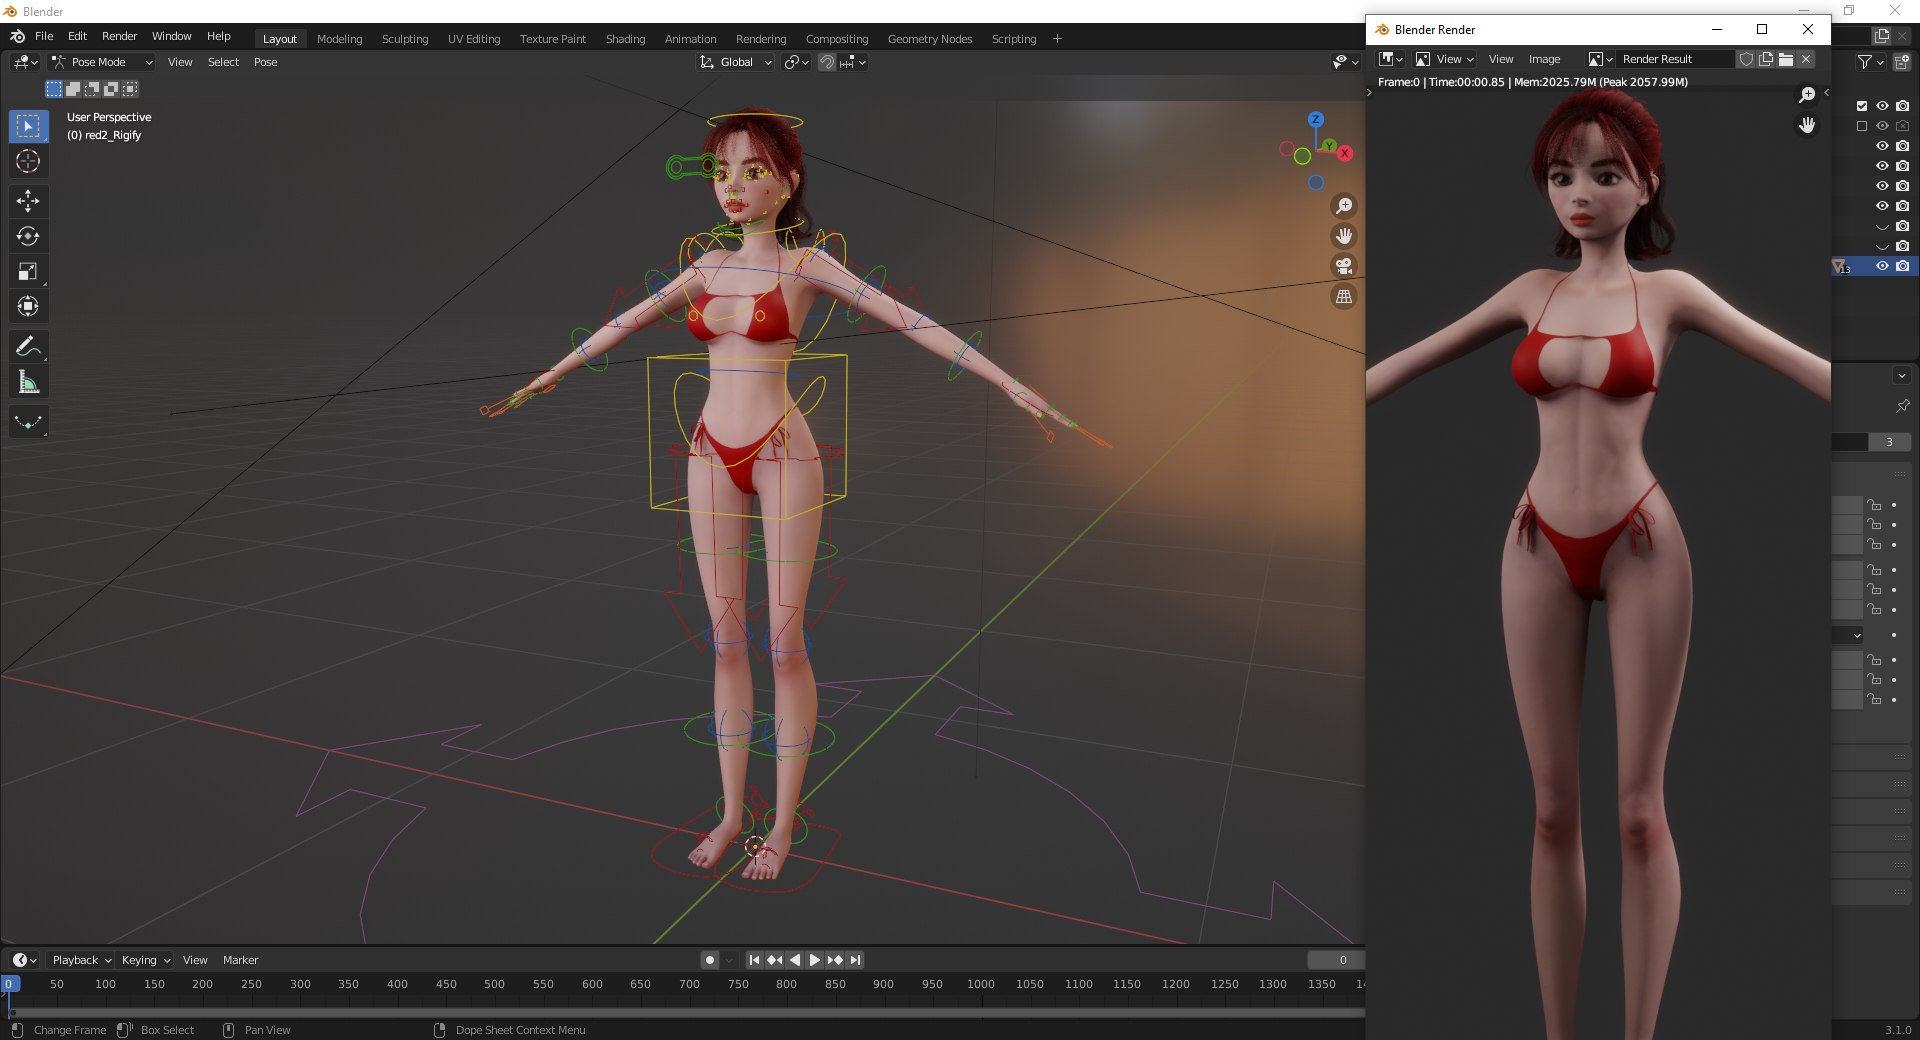This screenshot has width=1920, height=1040.
Task: Pick the Transform tool
Action: click(28, 306)
